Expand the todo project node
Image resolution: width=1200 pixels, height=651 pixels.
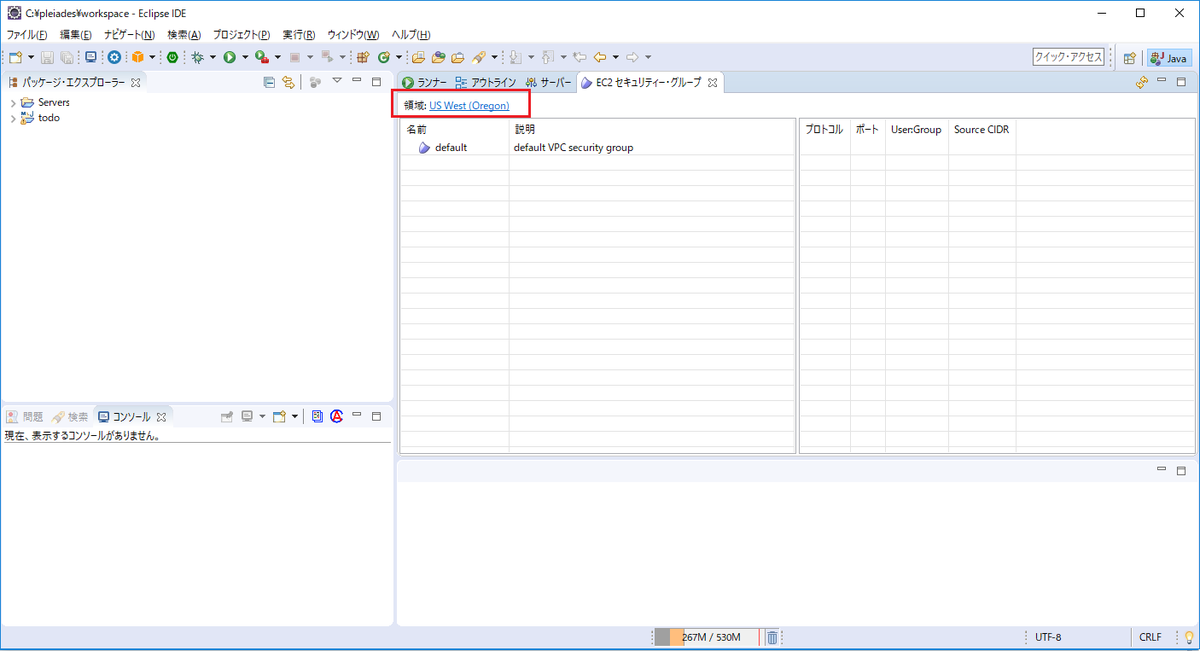pyautogui.click(x=13, y=118)
